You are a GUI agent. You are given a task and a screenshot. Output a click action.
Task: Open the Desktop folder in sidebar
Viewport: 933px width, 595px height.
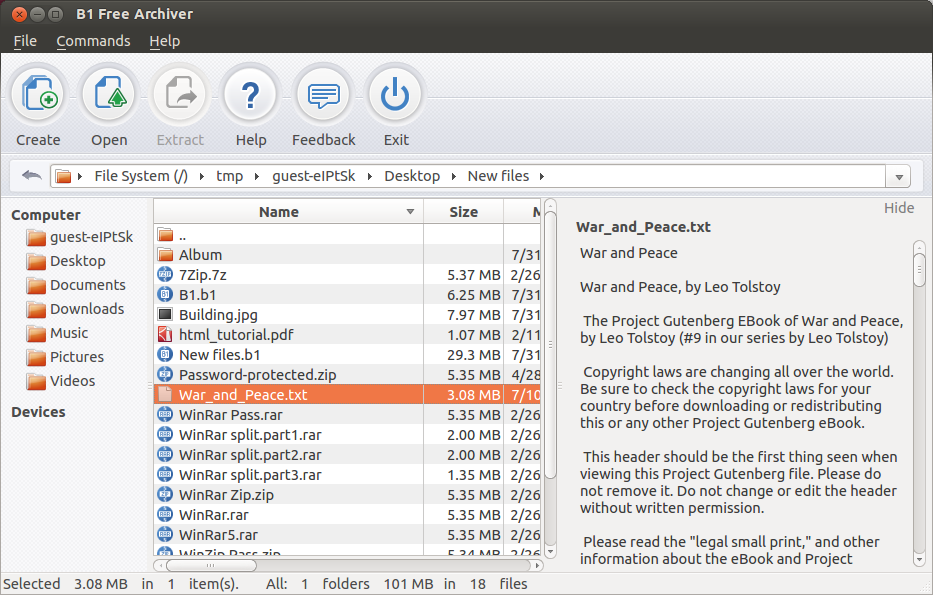(x=66, y=261)
